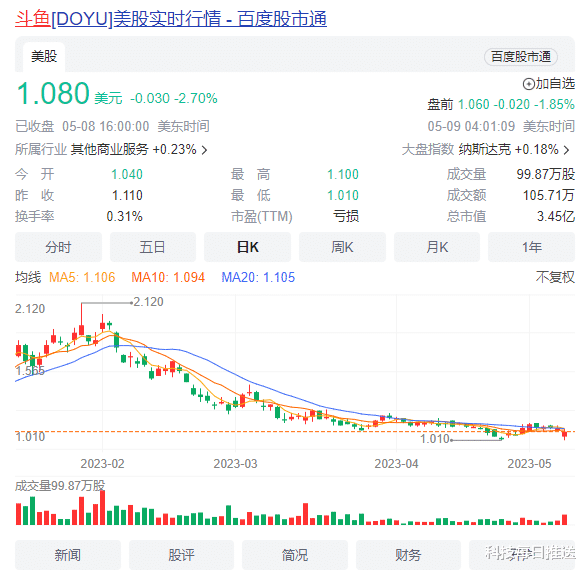Switch to the 周K chart tab
This screenshot has height=570, width=583.
click(342, 247)
